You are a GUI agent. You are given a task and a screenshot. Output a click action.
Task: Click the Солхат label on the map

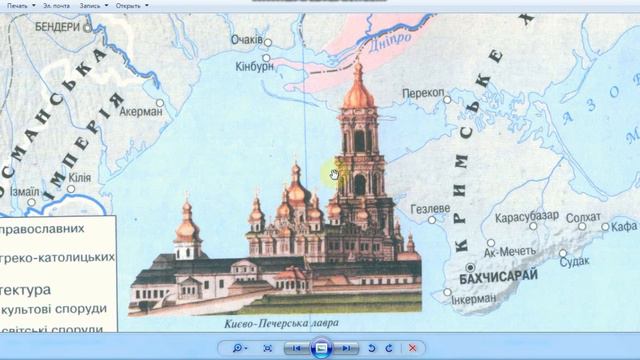583,218
